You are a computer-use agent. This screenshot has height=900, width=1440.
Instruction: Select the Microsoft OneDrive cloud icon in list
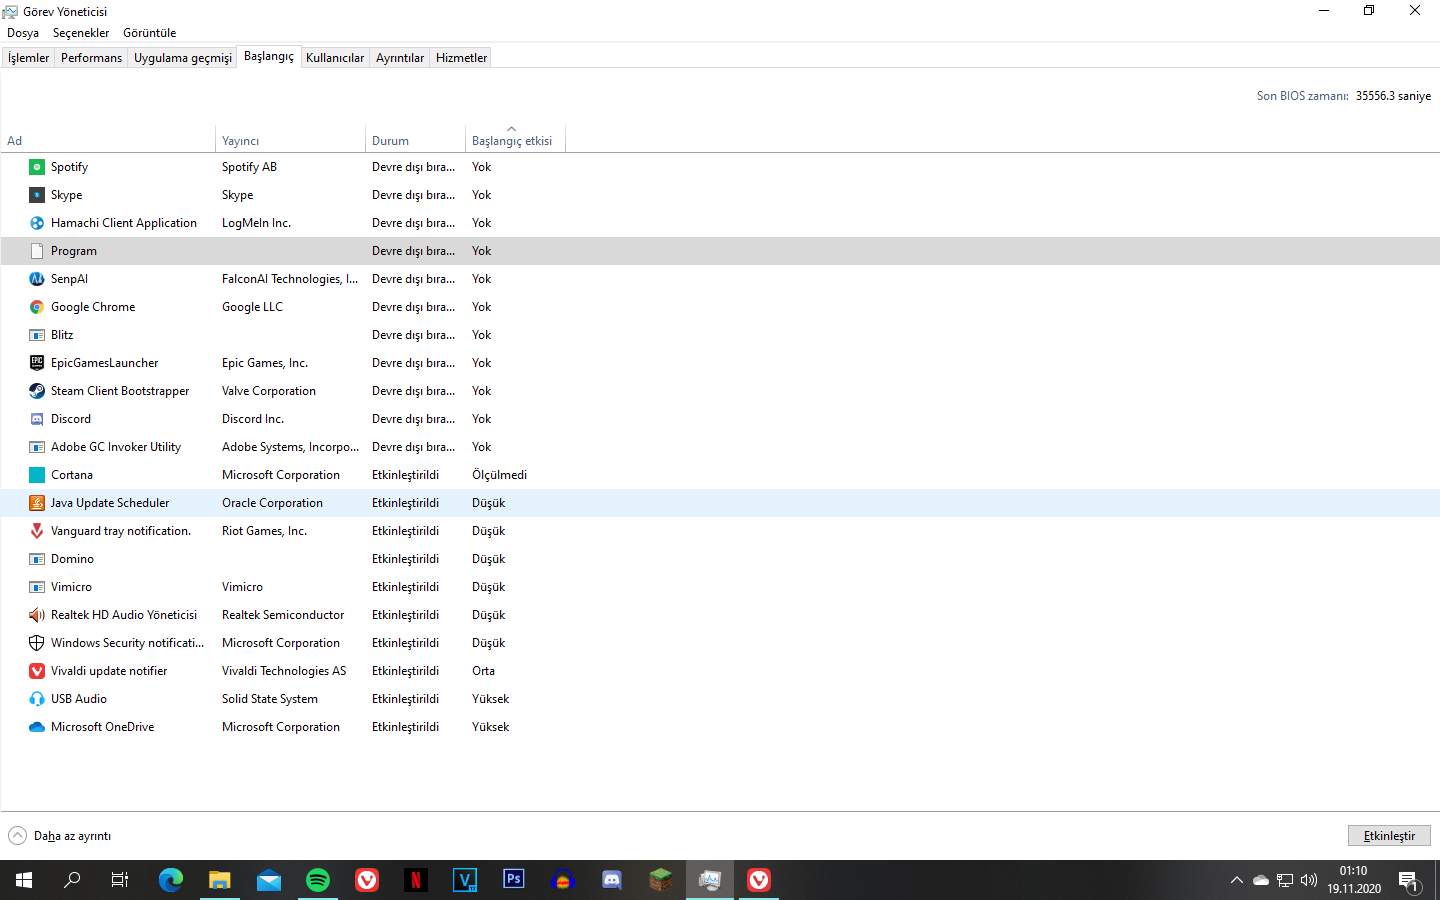point(37,727)
